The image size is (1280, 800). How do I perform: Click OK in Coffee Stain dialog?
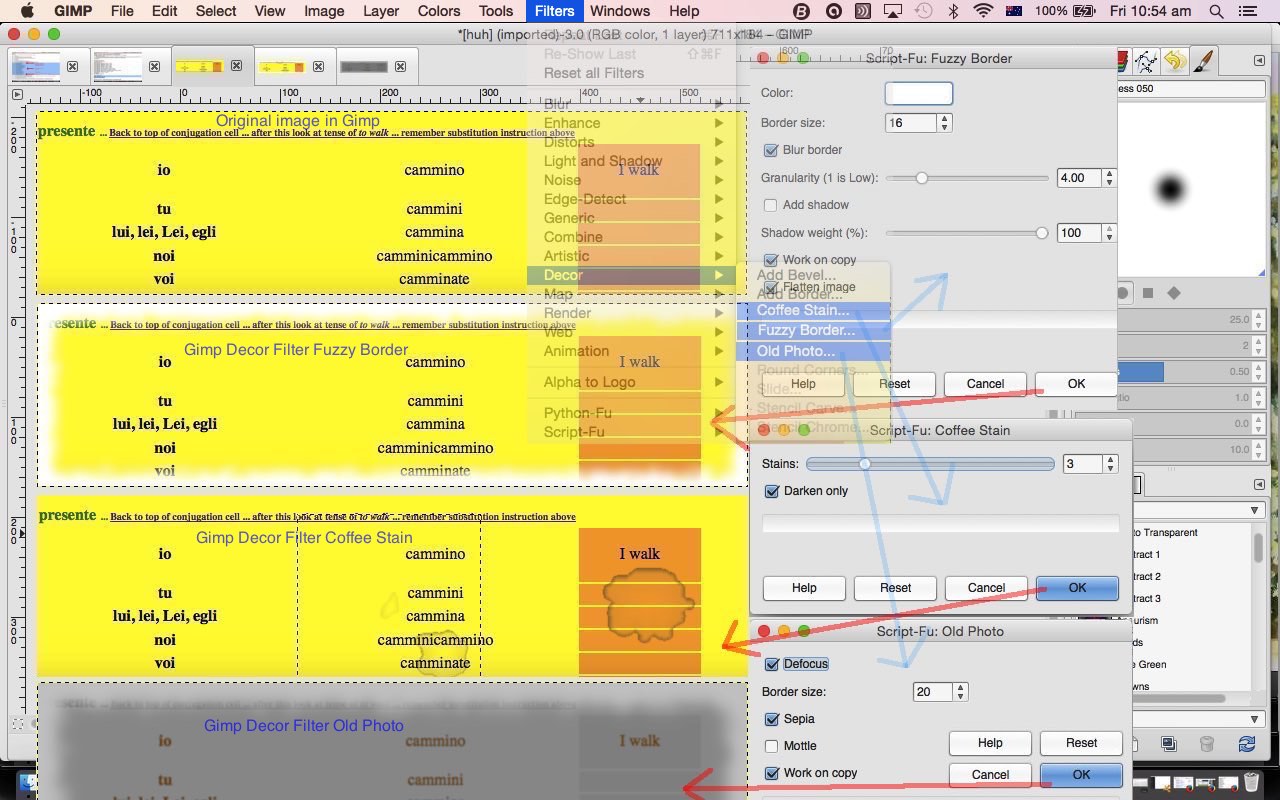point(1077,588)
